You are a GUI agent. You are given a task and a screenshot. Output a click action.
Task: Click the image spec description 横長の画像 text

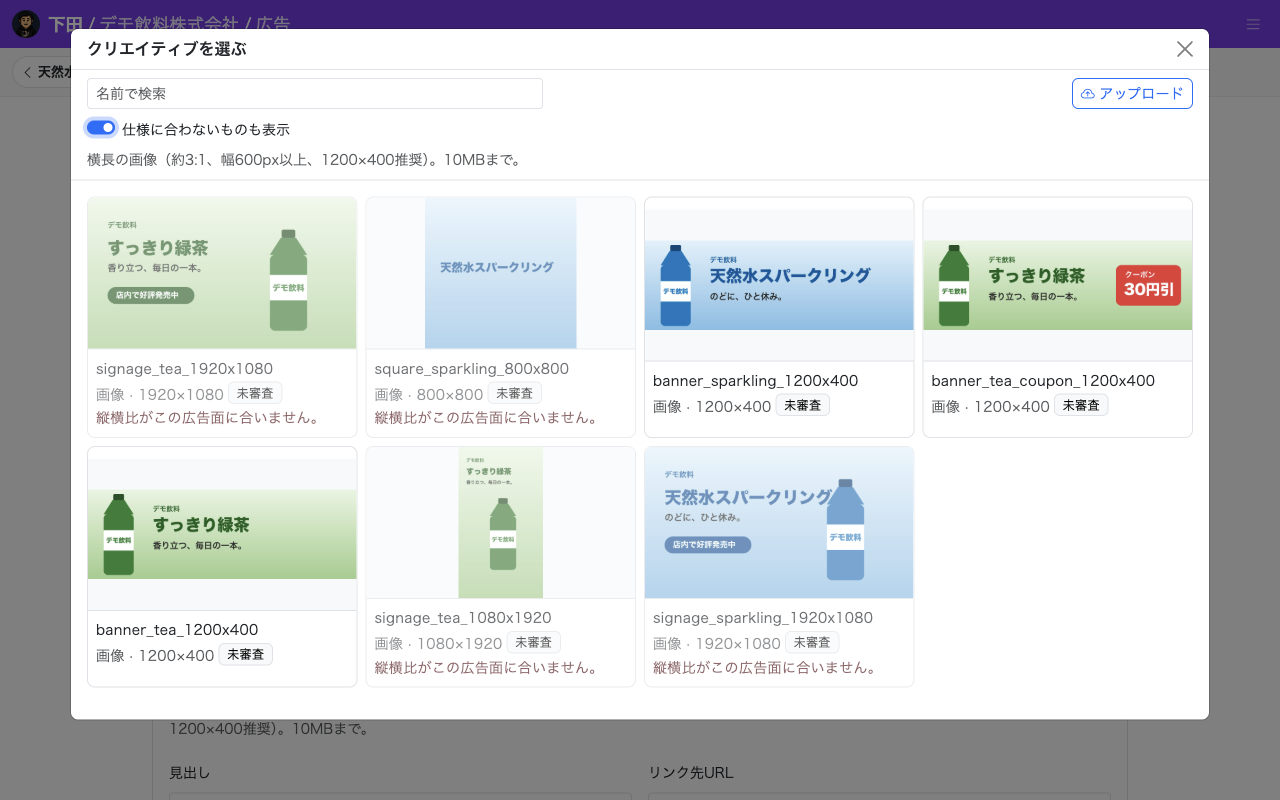[304, 160]
